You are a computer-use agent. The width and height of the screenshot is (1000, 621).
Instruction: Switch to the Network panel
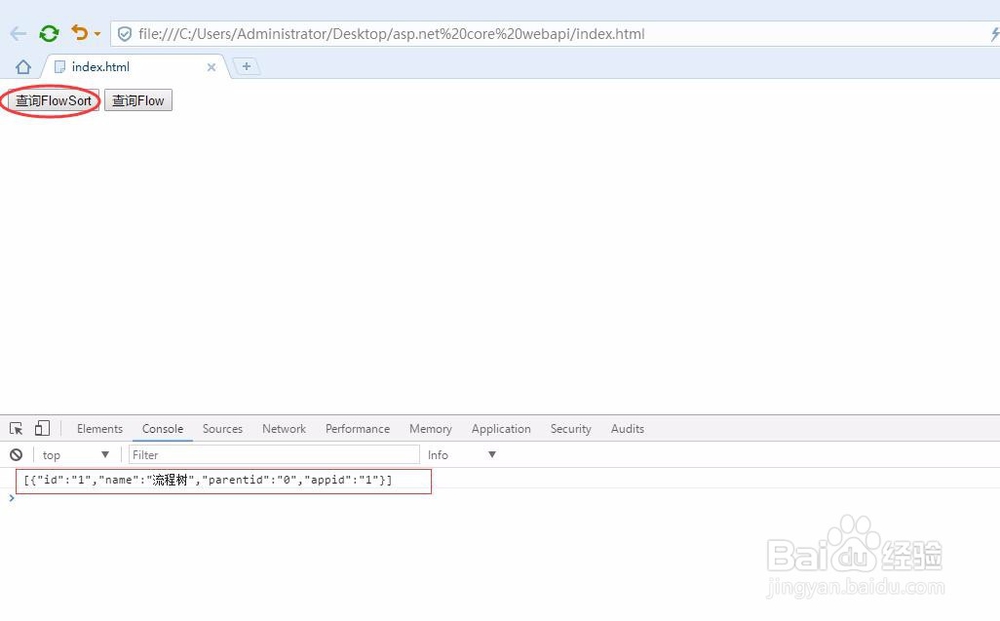pyautogui.click(x=283, y=428)
